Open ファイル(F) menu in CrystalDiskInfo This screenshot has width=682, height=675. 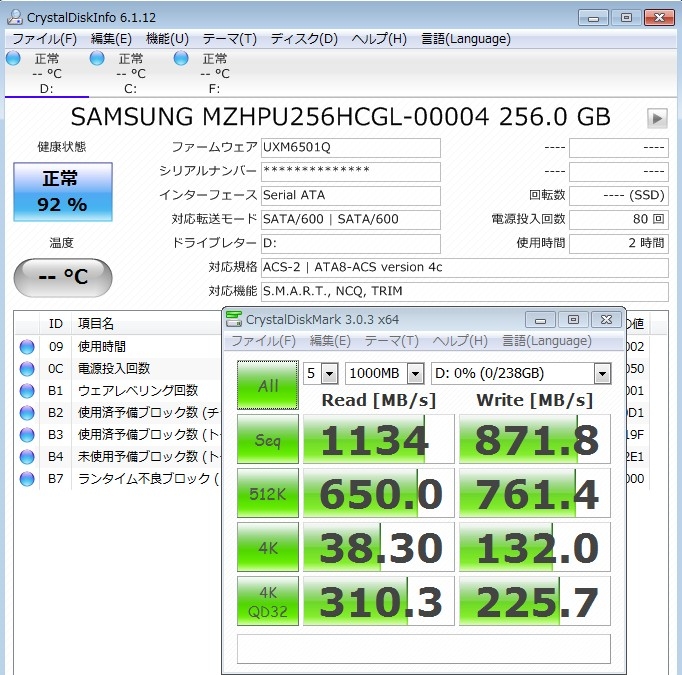(x=44, y=39)
